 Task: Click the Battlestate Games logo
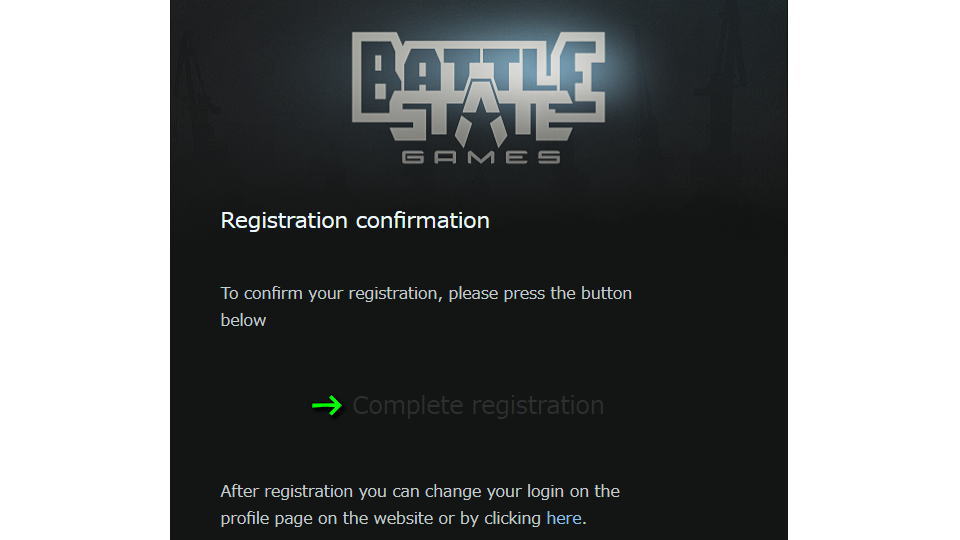coord(479,98)
